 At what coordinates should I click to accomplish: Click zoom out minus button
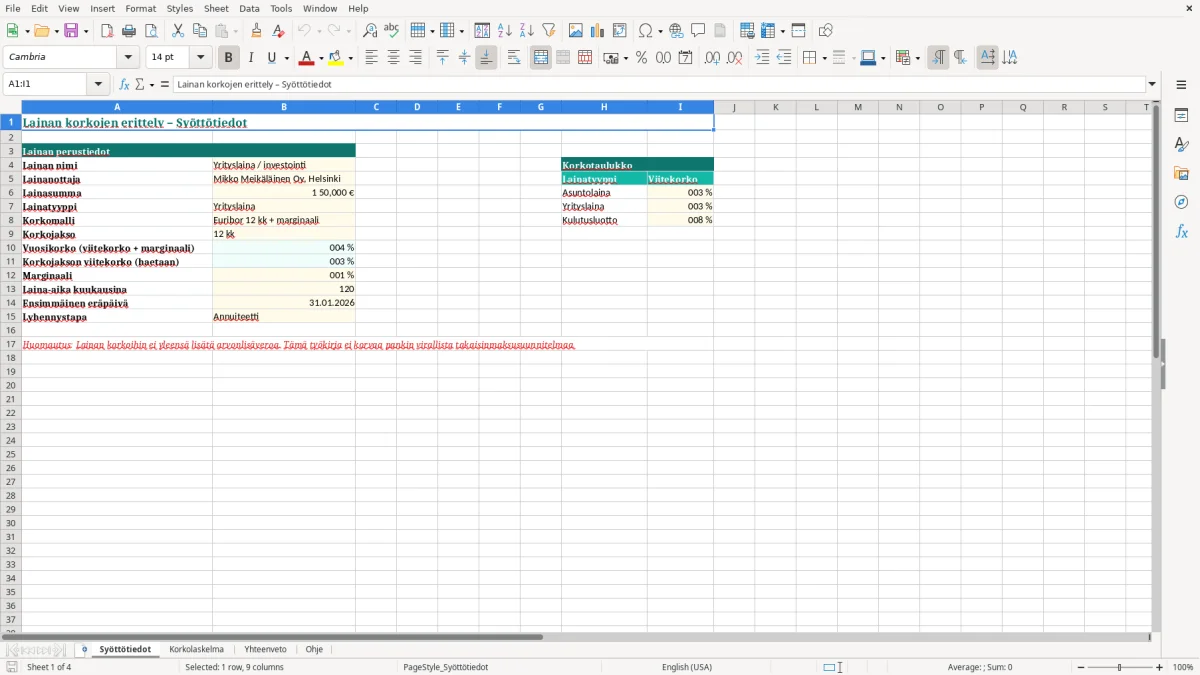point(1079,667)
